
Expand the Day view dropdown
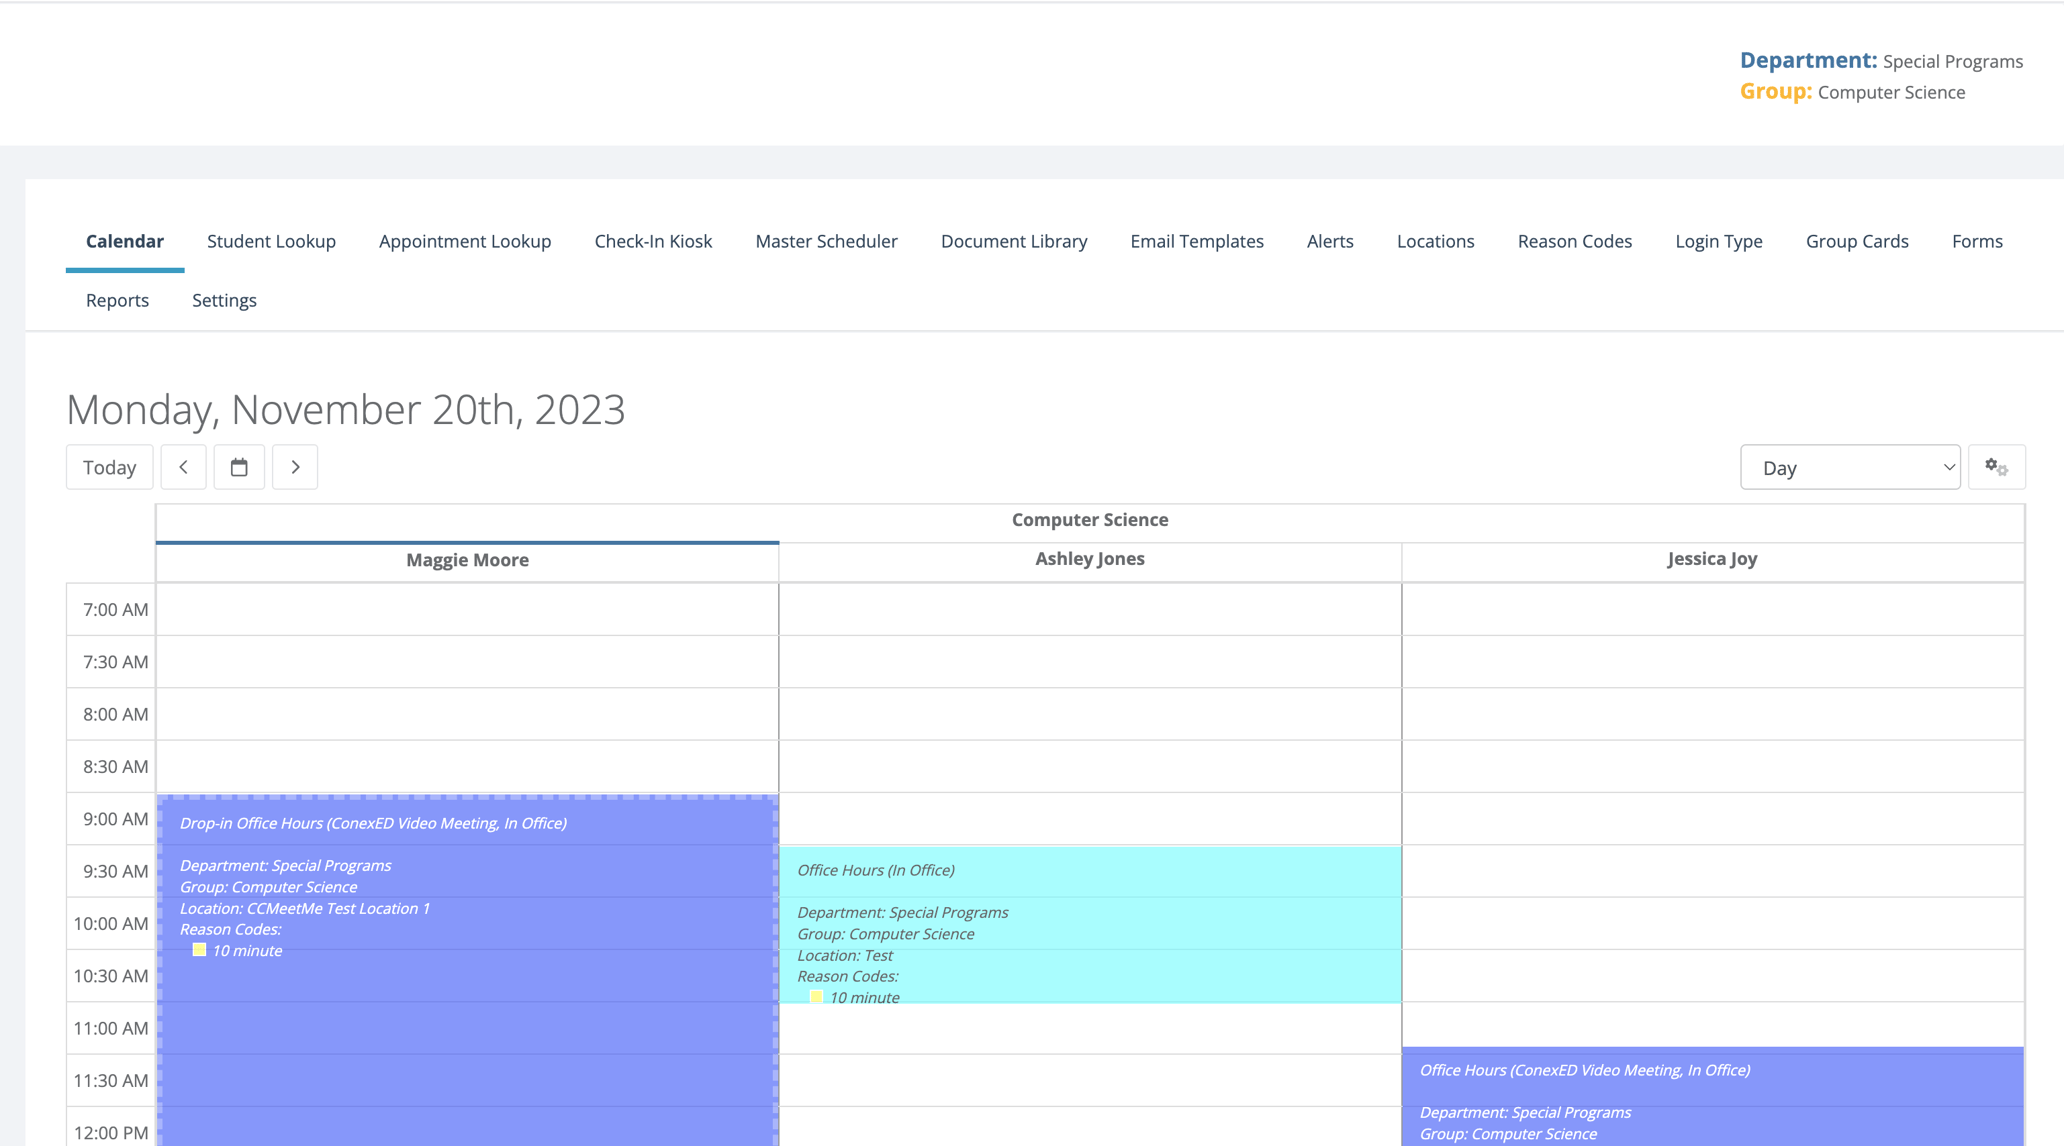[1849, 467]
